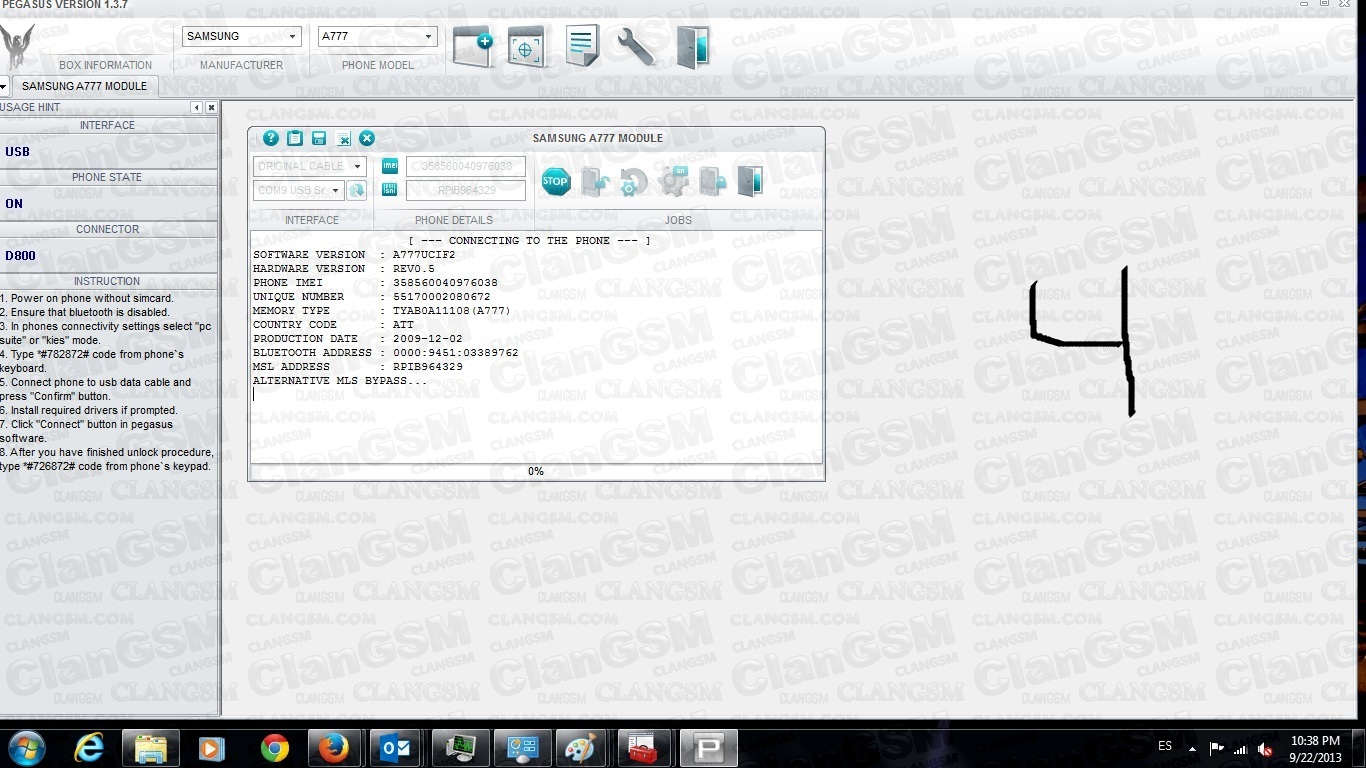The width and height of the screenshot is (1366, 768).
Task: Click the COUNTRY CODE ATT log line
Action: click(x=333, y=325)
